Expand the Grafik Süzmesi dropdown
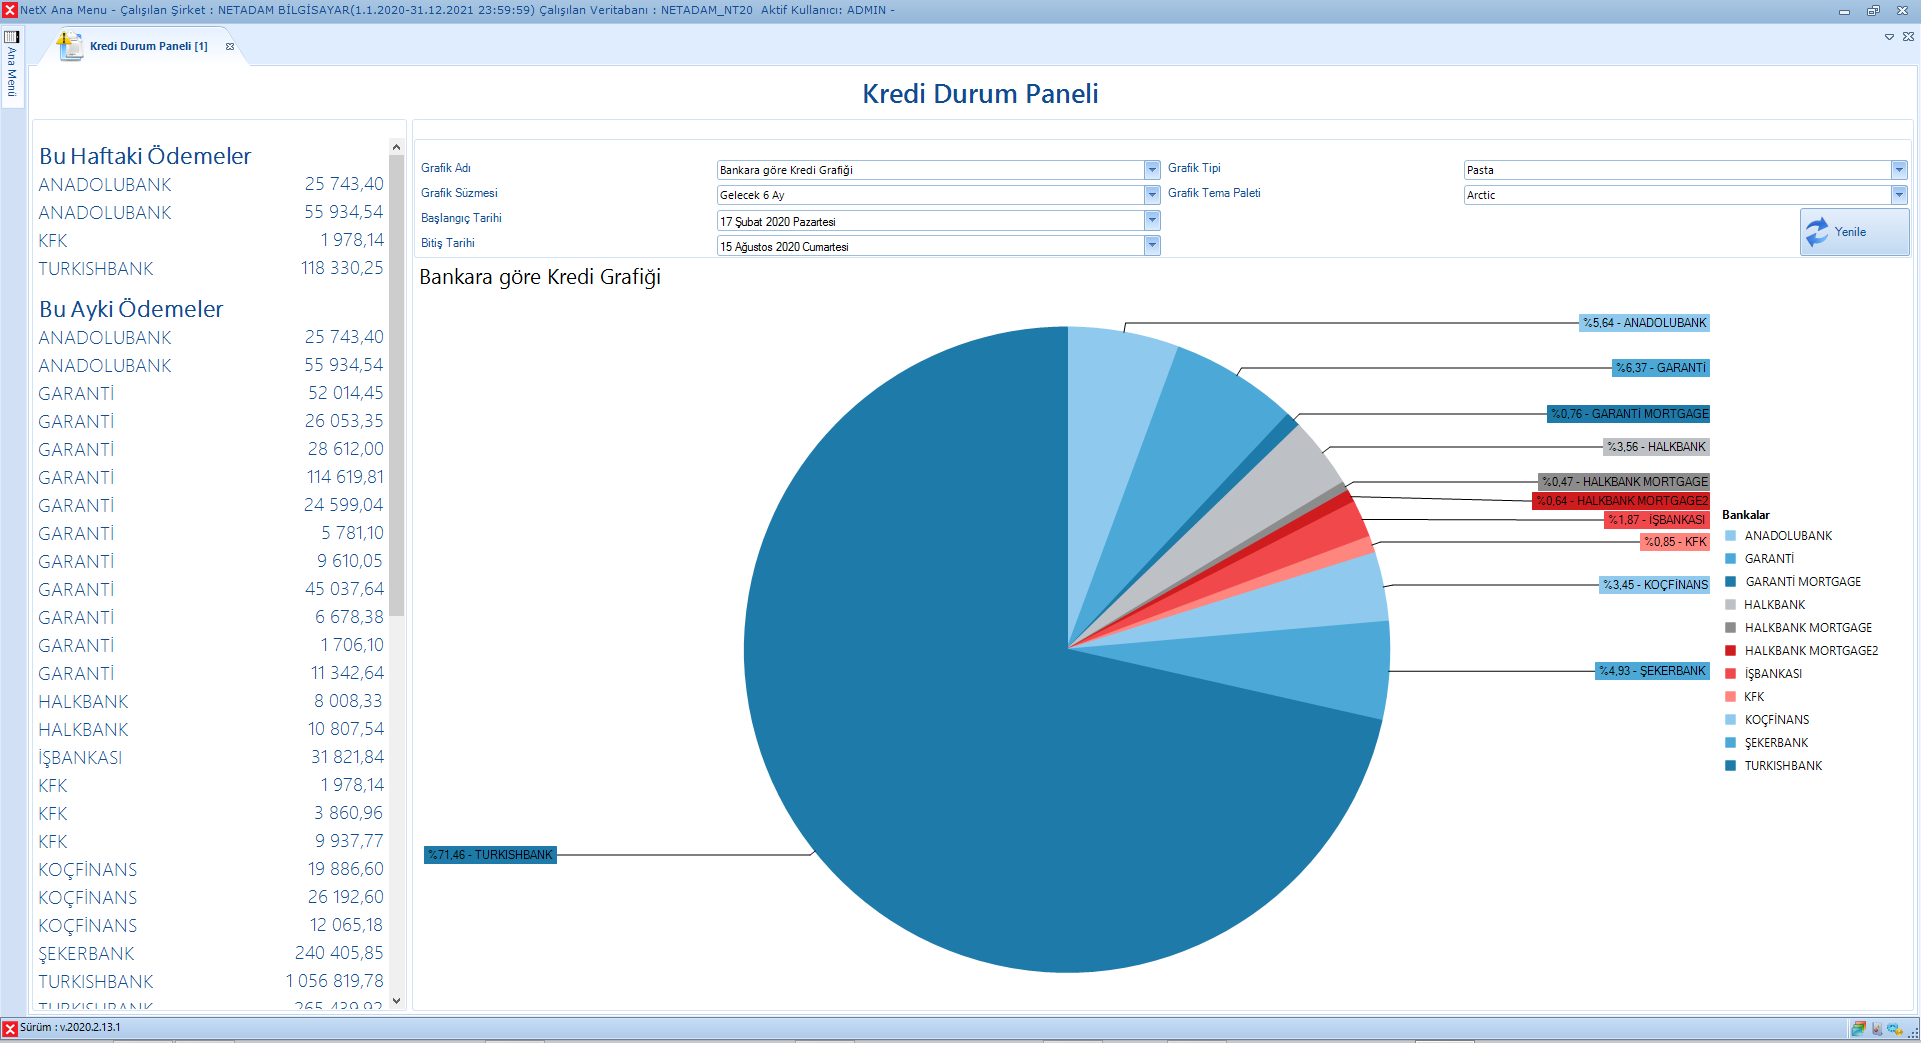1921x1043 pixels. [1152, 195]
